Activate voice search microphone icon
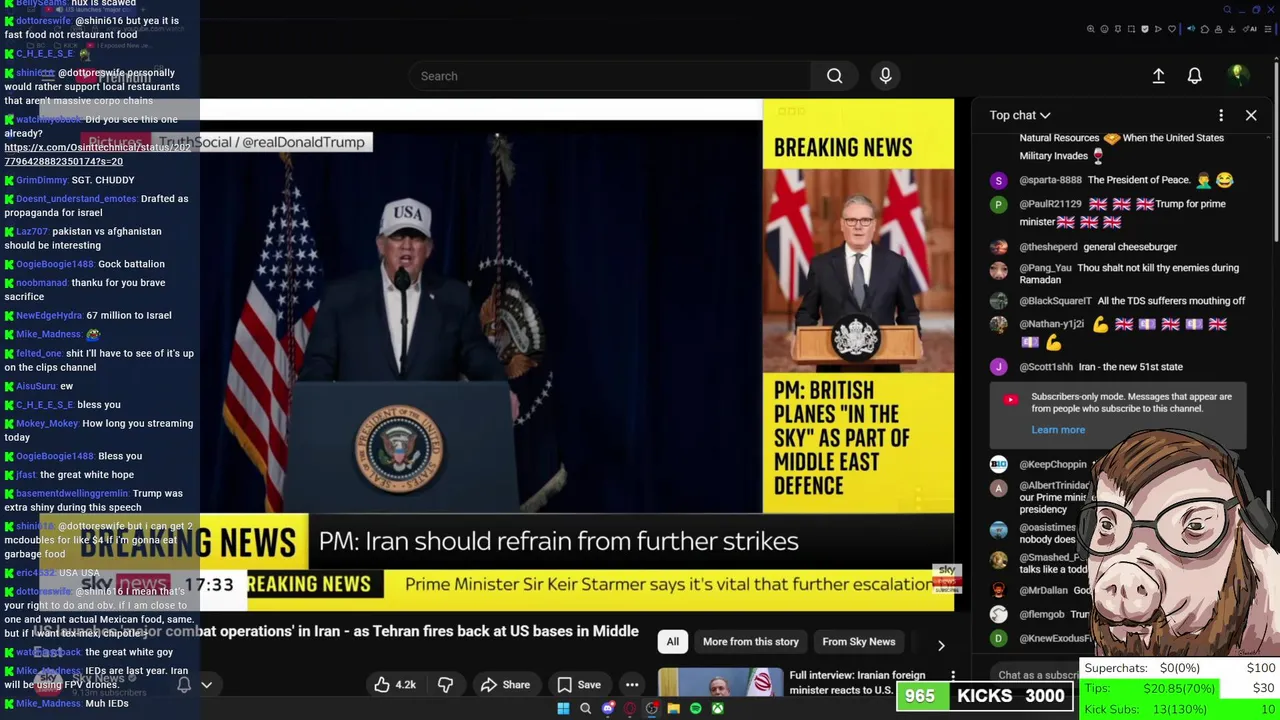Image resolution: width=1280 pixels, height=720 pixels. 885,76
